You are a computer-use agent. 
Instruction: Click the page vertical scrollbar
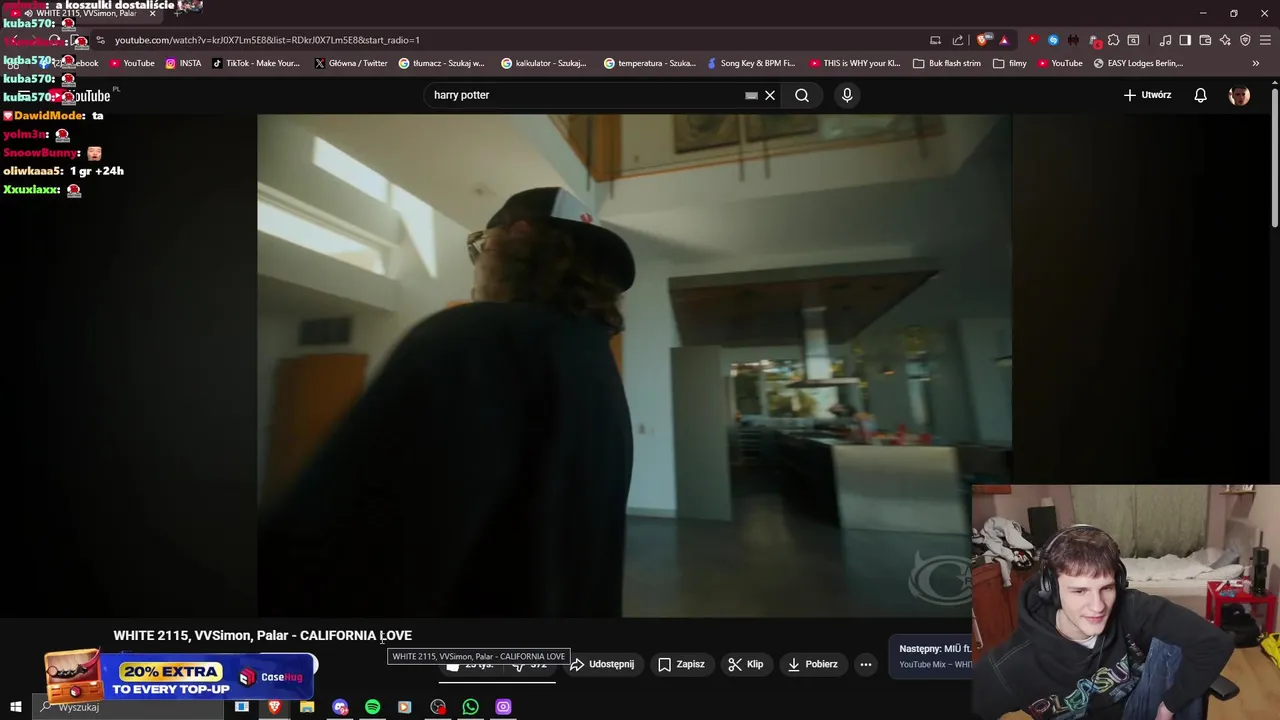[1275, 160]
